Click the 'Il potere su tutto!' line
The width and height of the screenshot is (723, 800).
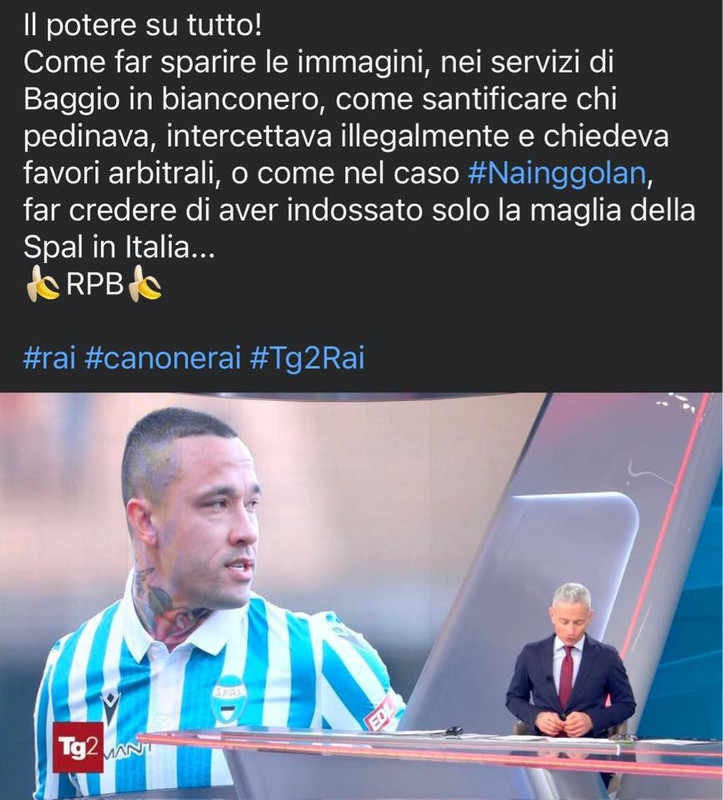tap(142, 26)
